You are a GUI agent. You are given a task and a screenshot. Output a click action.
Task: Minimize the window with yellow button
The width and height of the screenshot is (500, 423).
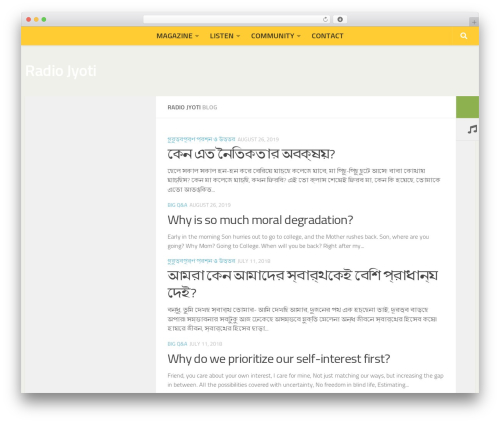tap(36, 19)
